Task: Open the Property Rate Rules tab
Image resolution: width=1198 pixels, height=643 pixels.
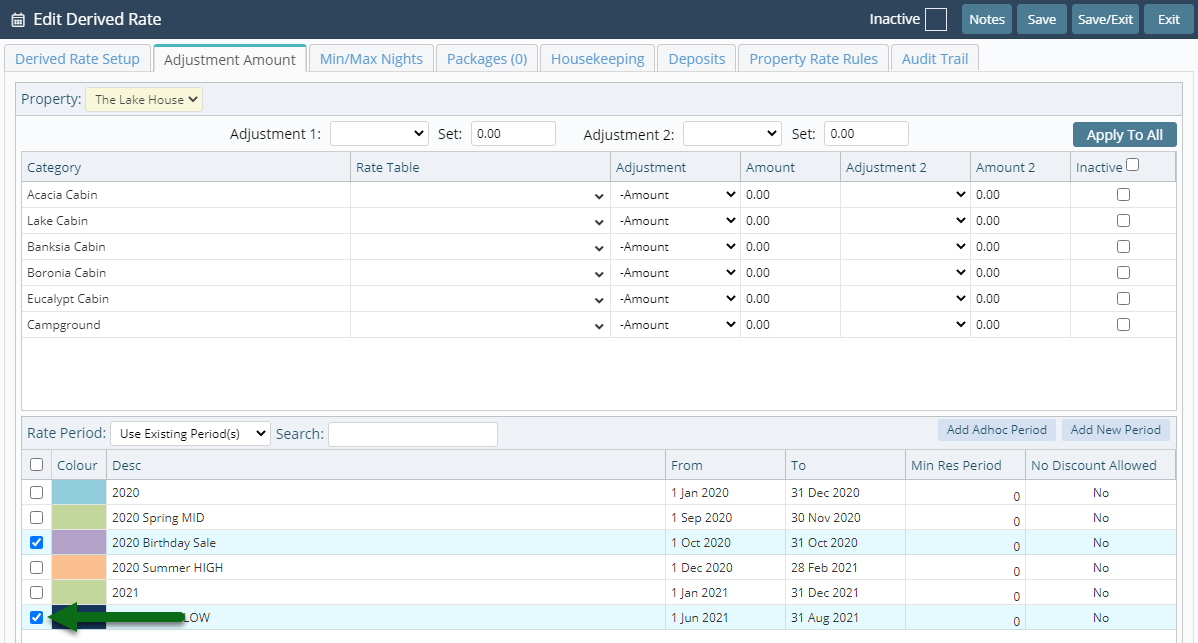Action: point(813,59)
